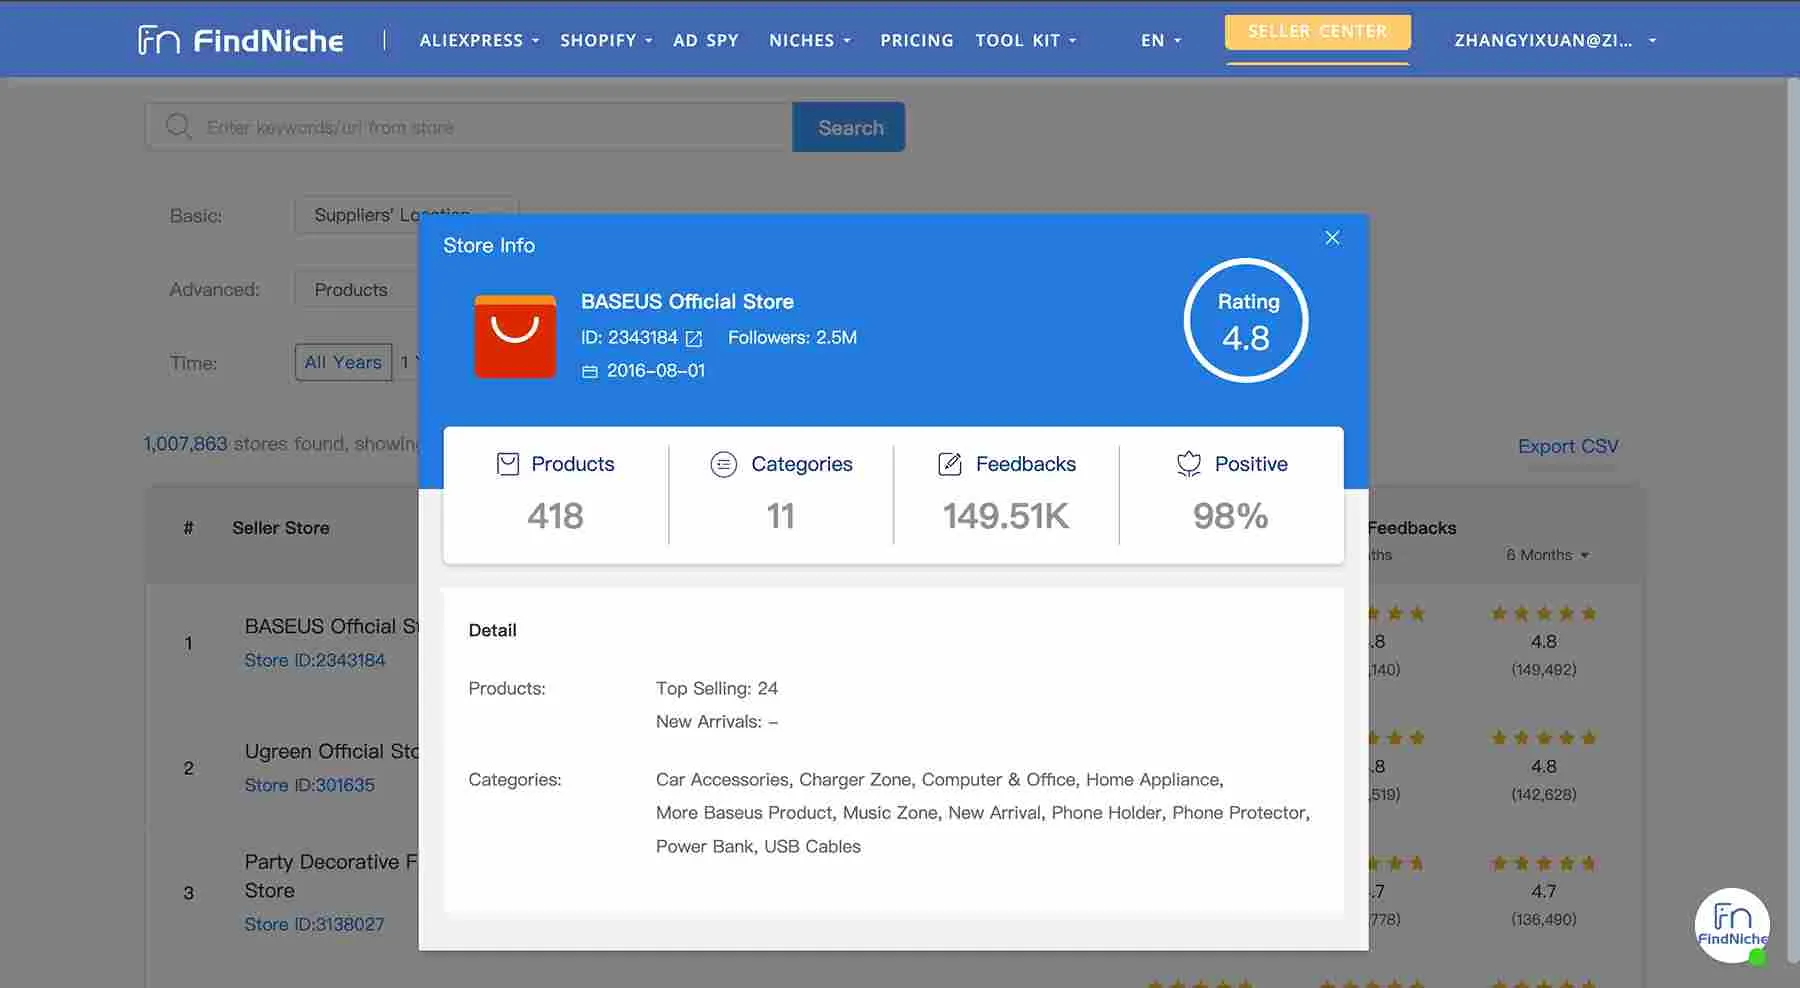Click the calendar icon next to 2016-08-01
The width and height of the screenshot is (1800, 988).
coord(589,370)
